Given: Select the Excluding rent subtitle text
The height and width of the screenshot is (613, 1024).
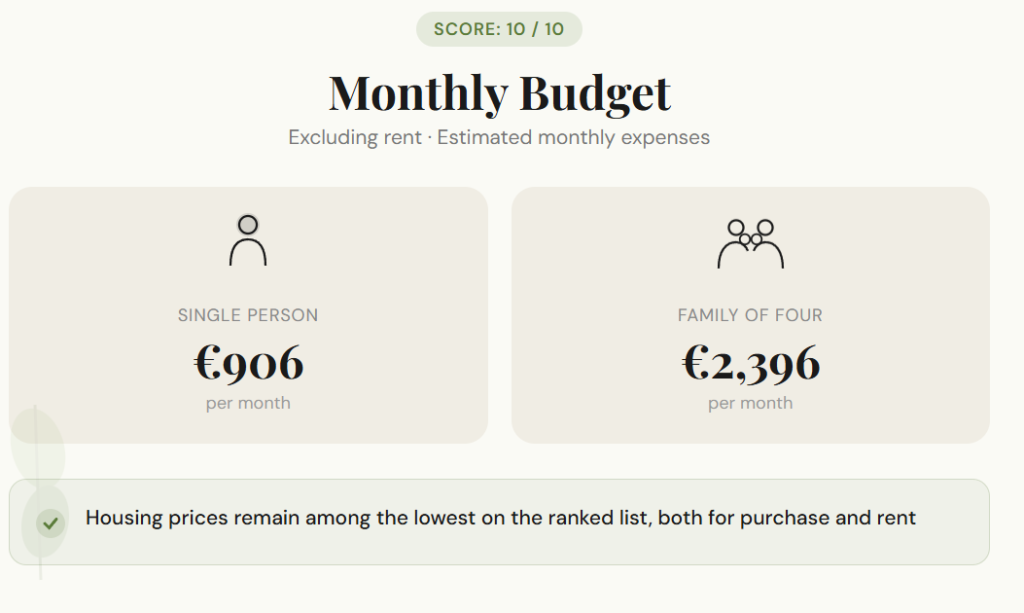Looking at the screenshot, I should tap(355, 137).
